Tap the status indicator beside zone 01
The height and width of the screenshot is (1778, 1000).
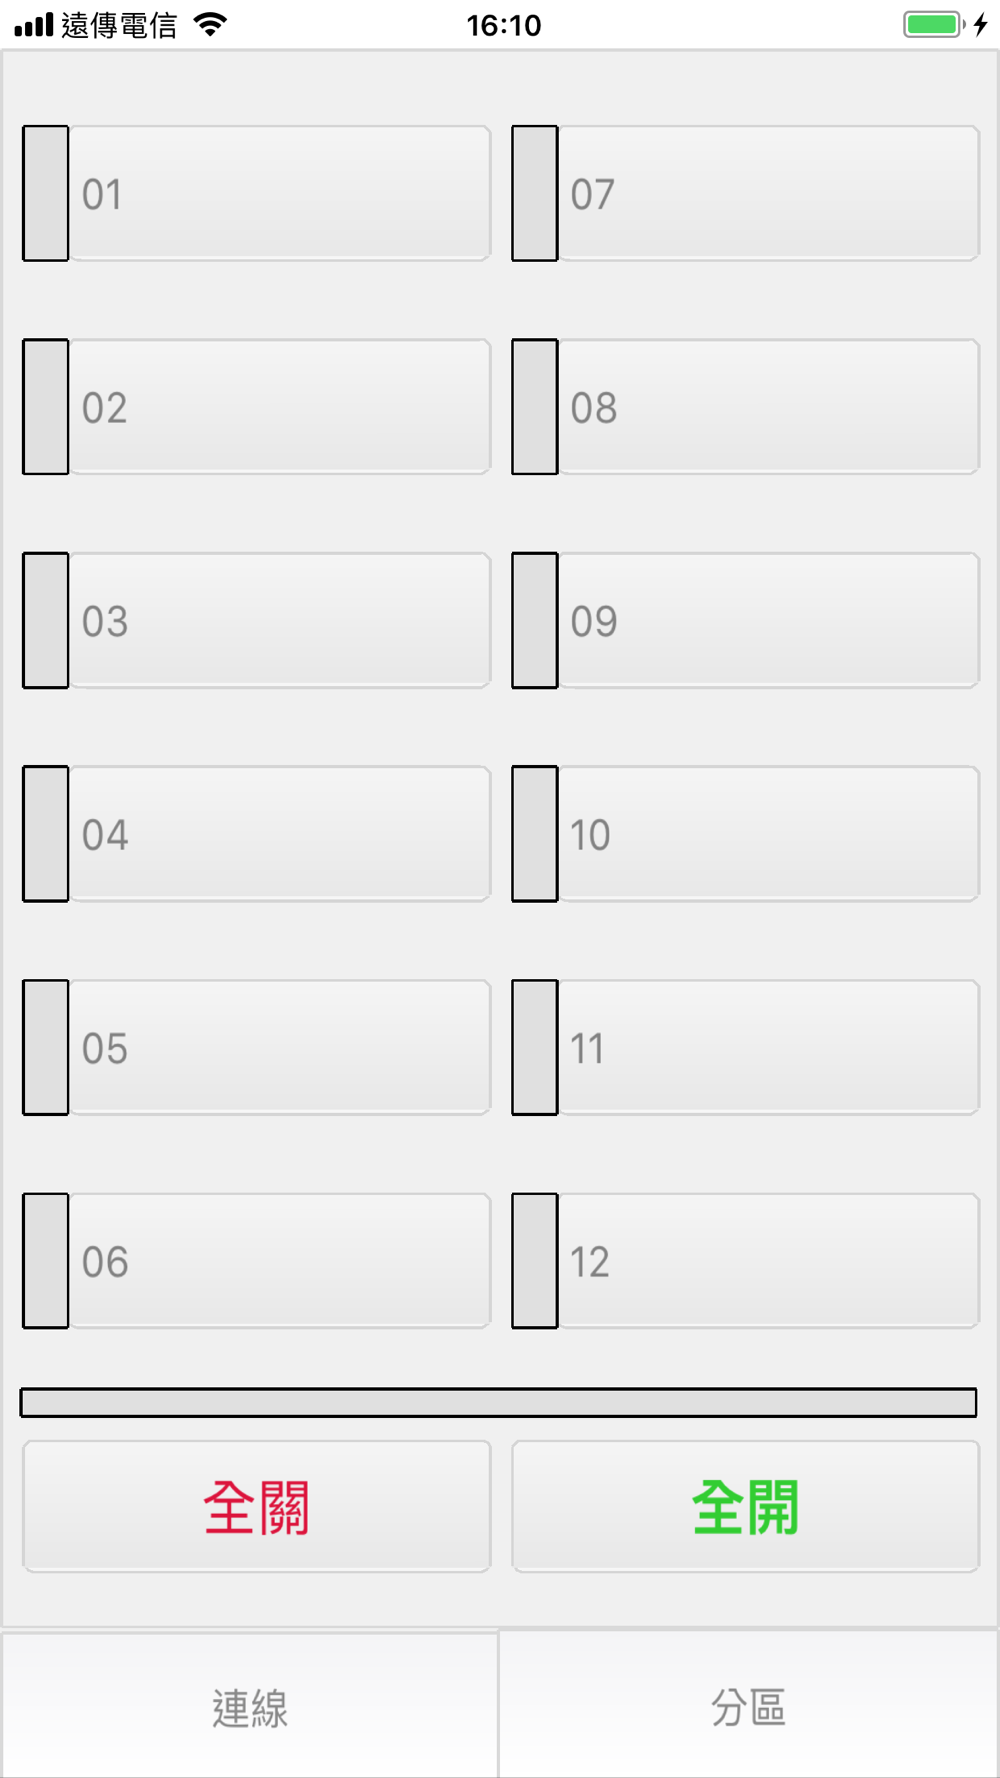click(46, 193)
